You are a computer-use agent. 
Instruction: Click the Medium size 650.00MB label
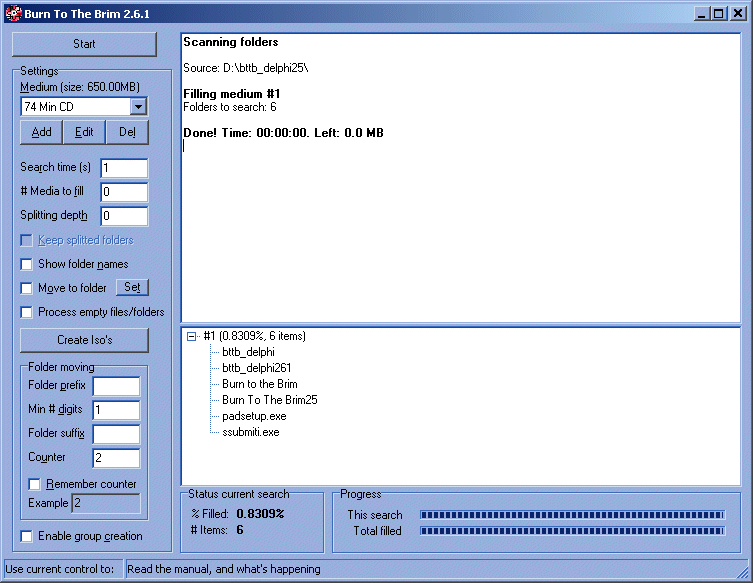[80, 87]
